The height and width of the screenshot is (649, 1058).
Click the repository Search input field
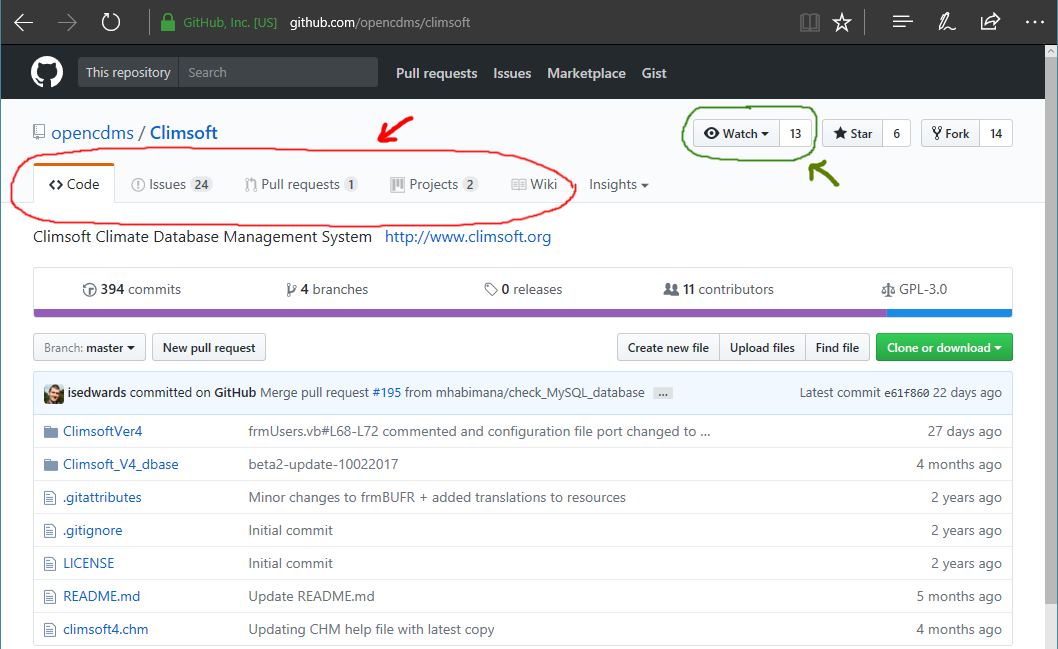(278, 72)
